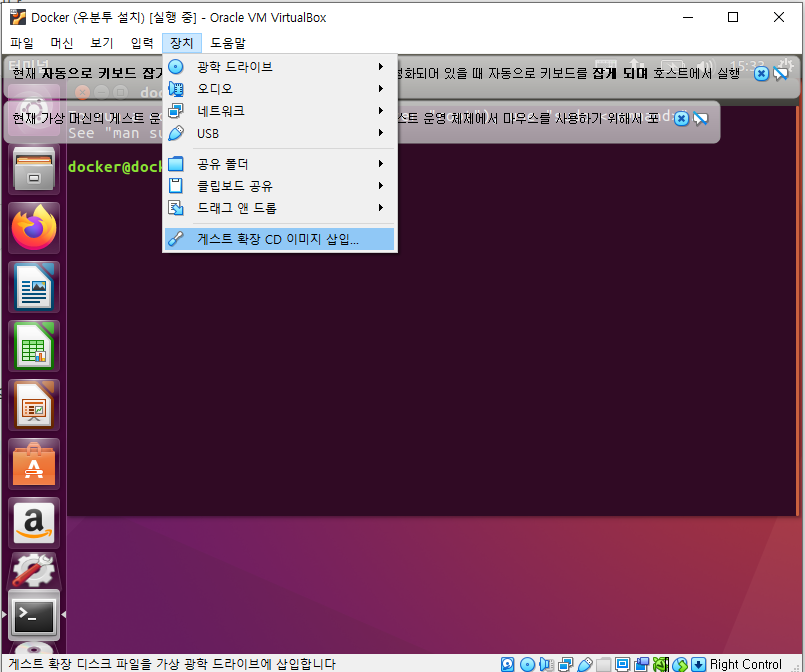Click the hard disk activity status icon

tap(508, 664)
